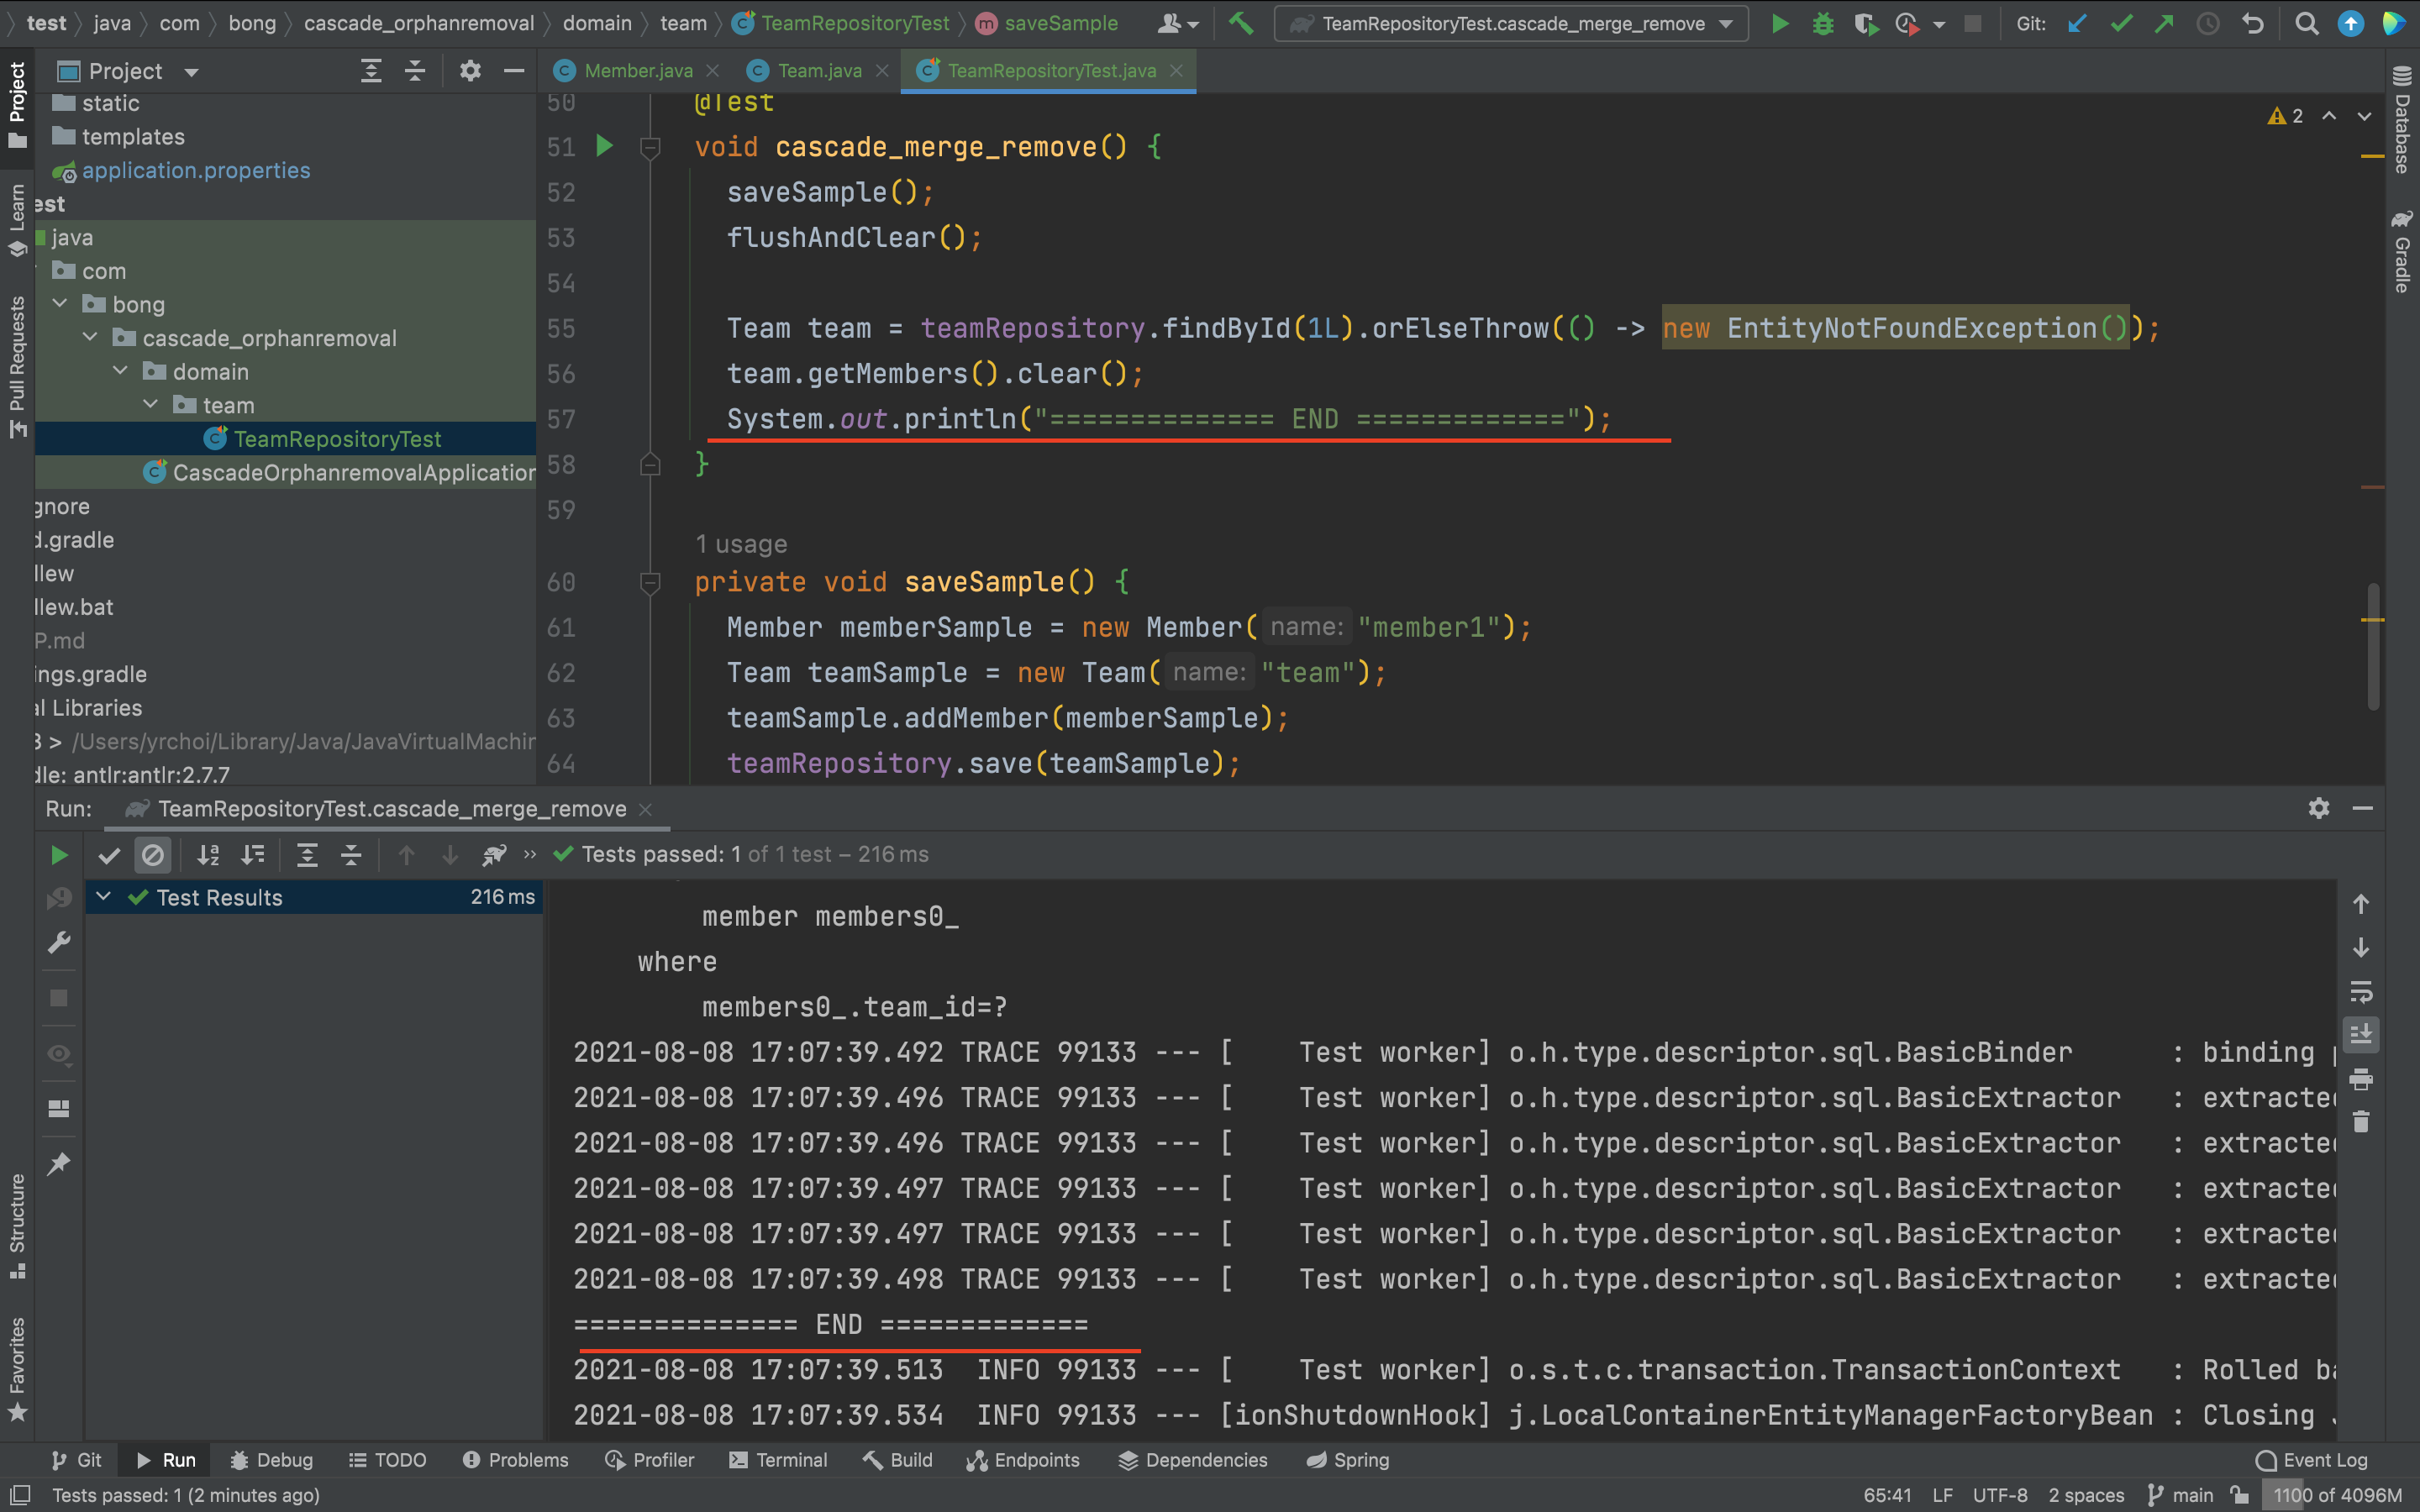Open the run configuration dropdown

pos(1511,23)
